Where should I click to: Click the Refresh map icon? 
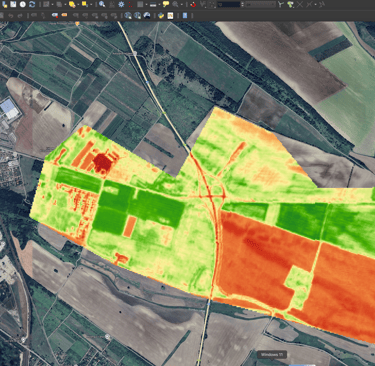click(32, 4)
